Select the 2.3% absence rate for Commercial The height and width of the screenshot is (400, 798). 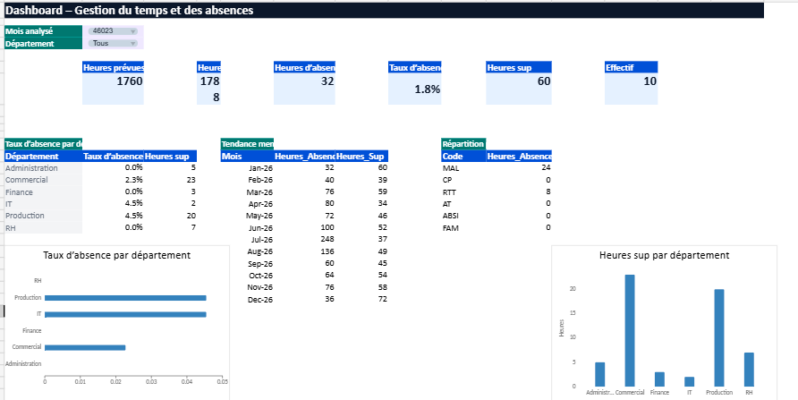[113, 180]
